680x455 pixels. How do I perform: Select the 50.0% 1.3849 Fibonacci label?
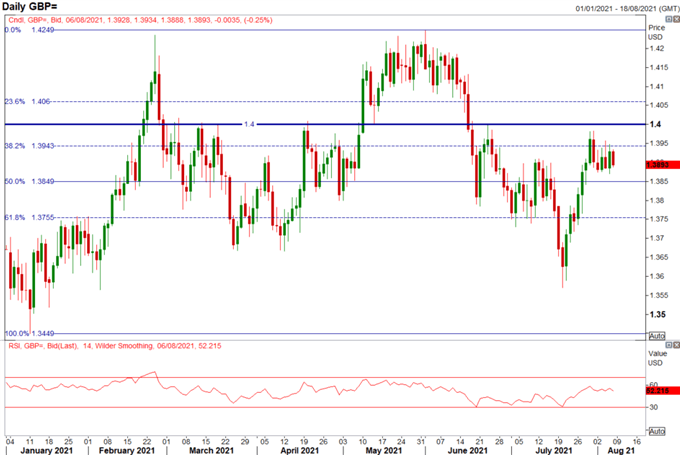click(29, 181)
